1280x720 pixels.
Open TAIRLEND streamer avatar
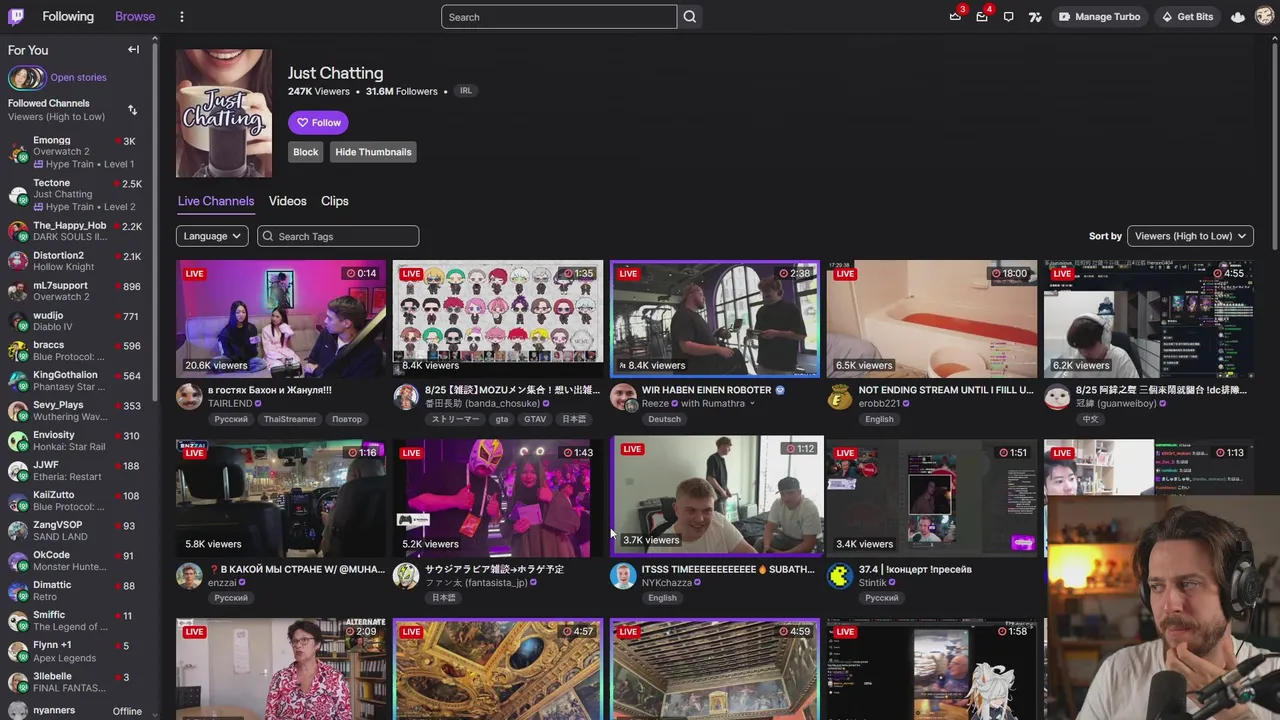189,397
